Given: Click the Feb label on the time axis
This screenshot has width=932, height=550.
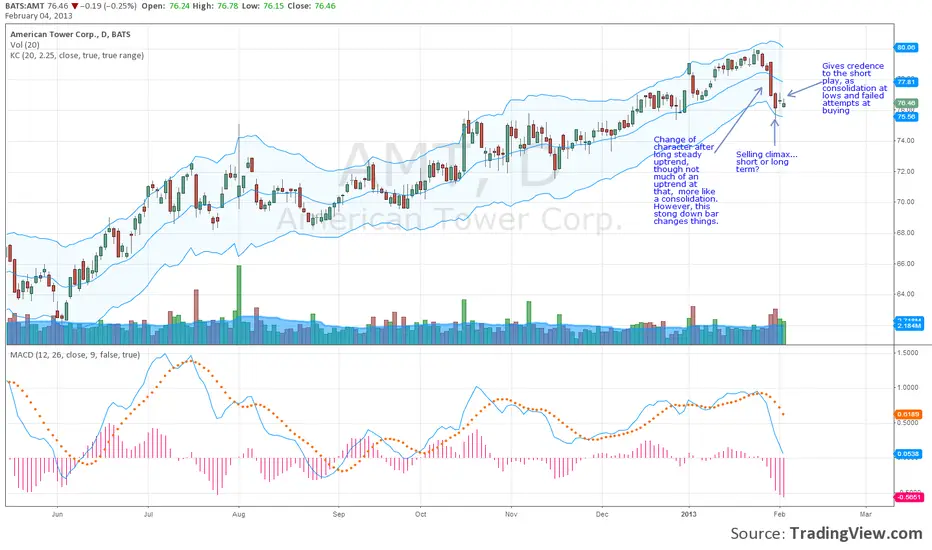Looking at the screenshot, I should click(x=779, y=514).
